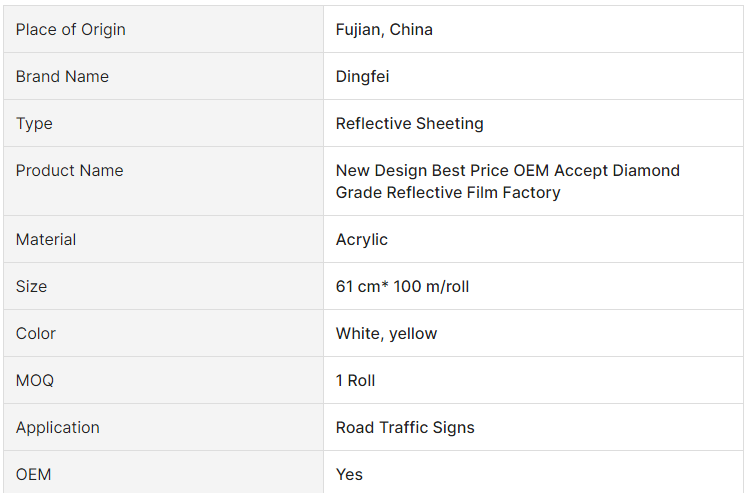Select the MOQ label cell

35,381
